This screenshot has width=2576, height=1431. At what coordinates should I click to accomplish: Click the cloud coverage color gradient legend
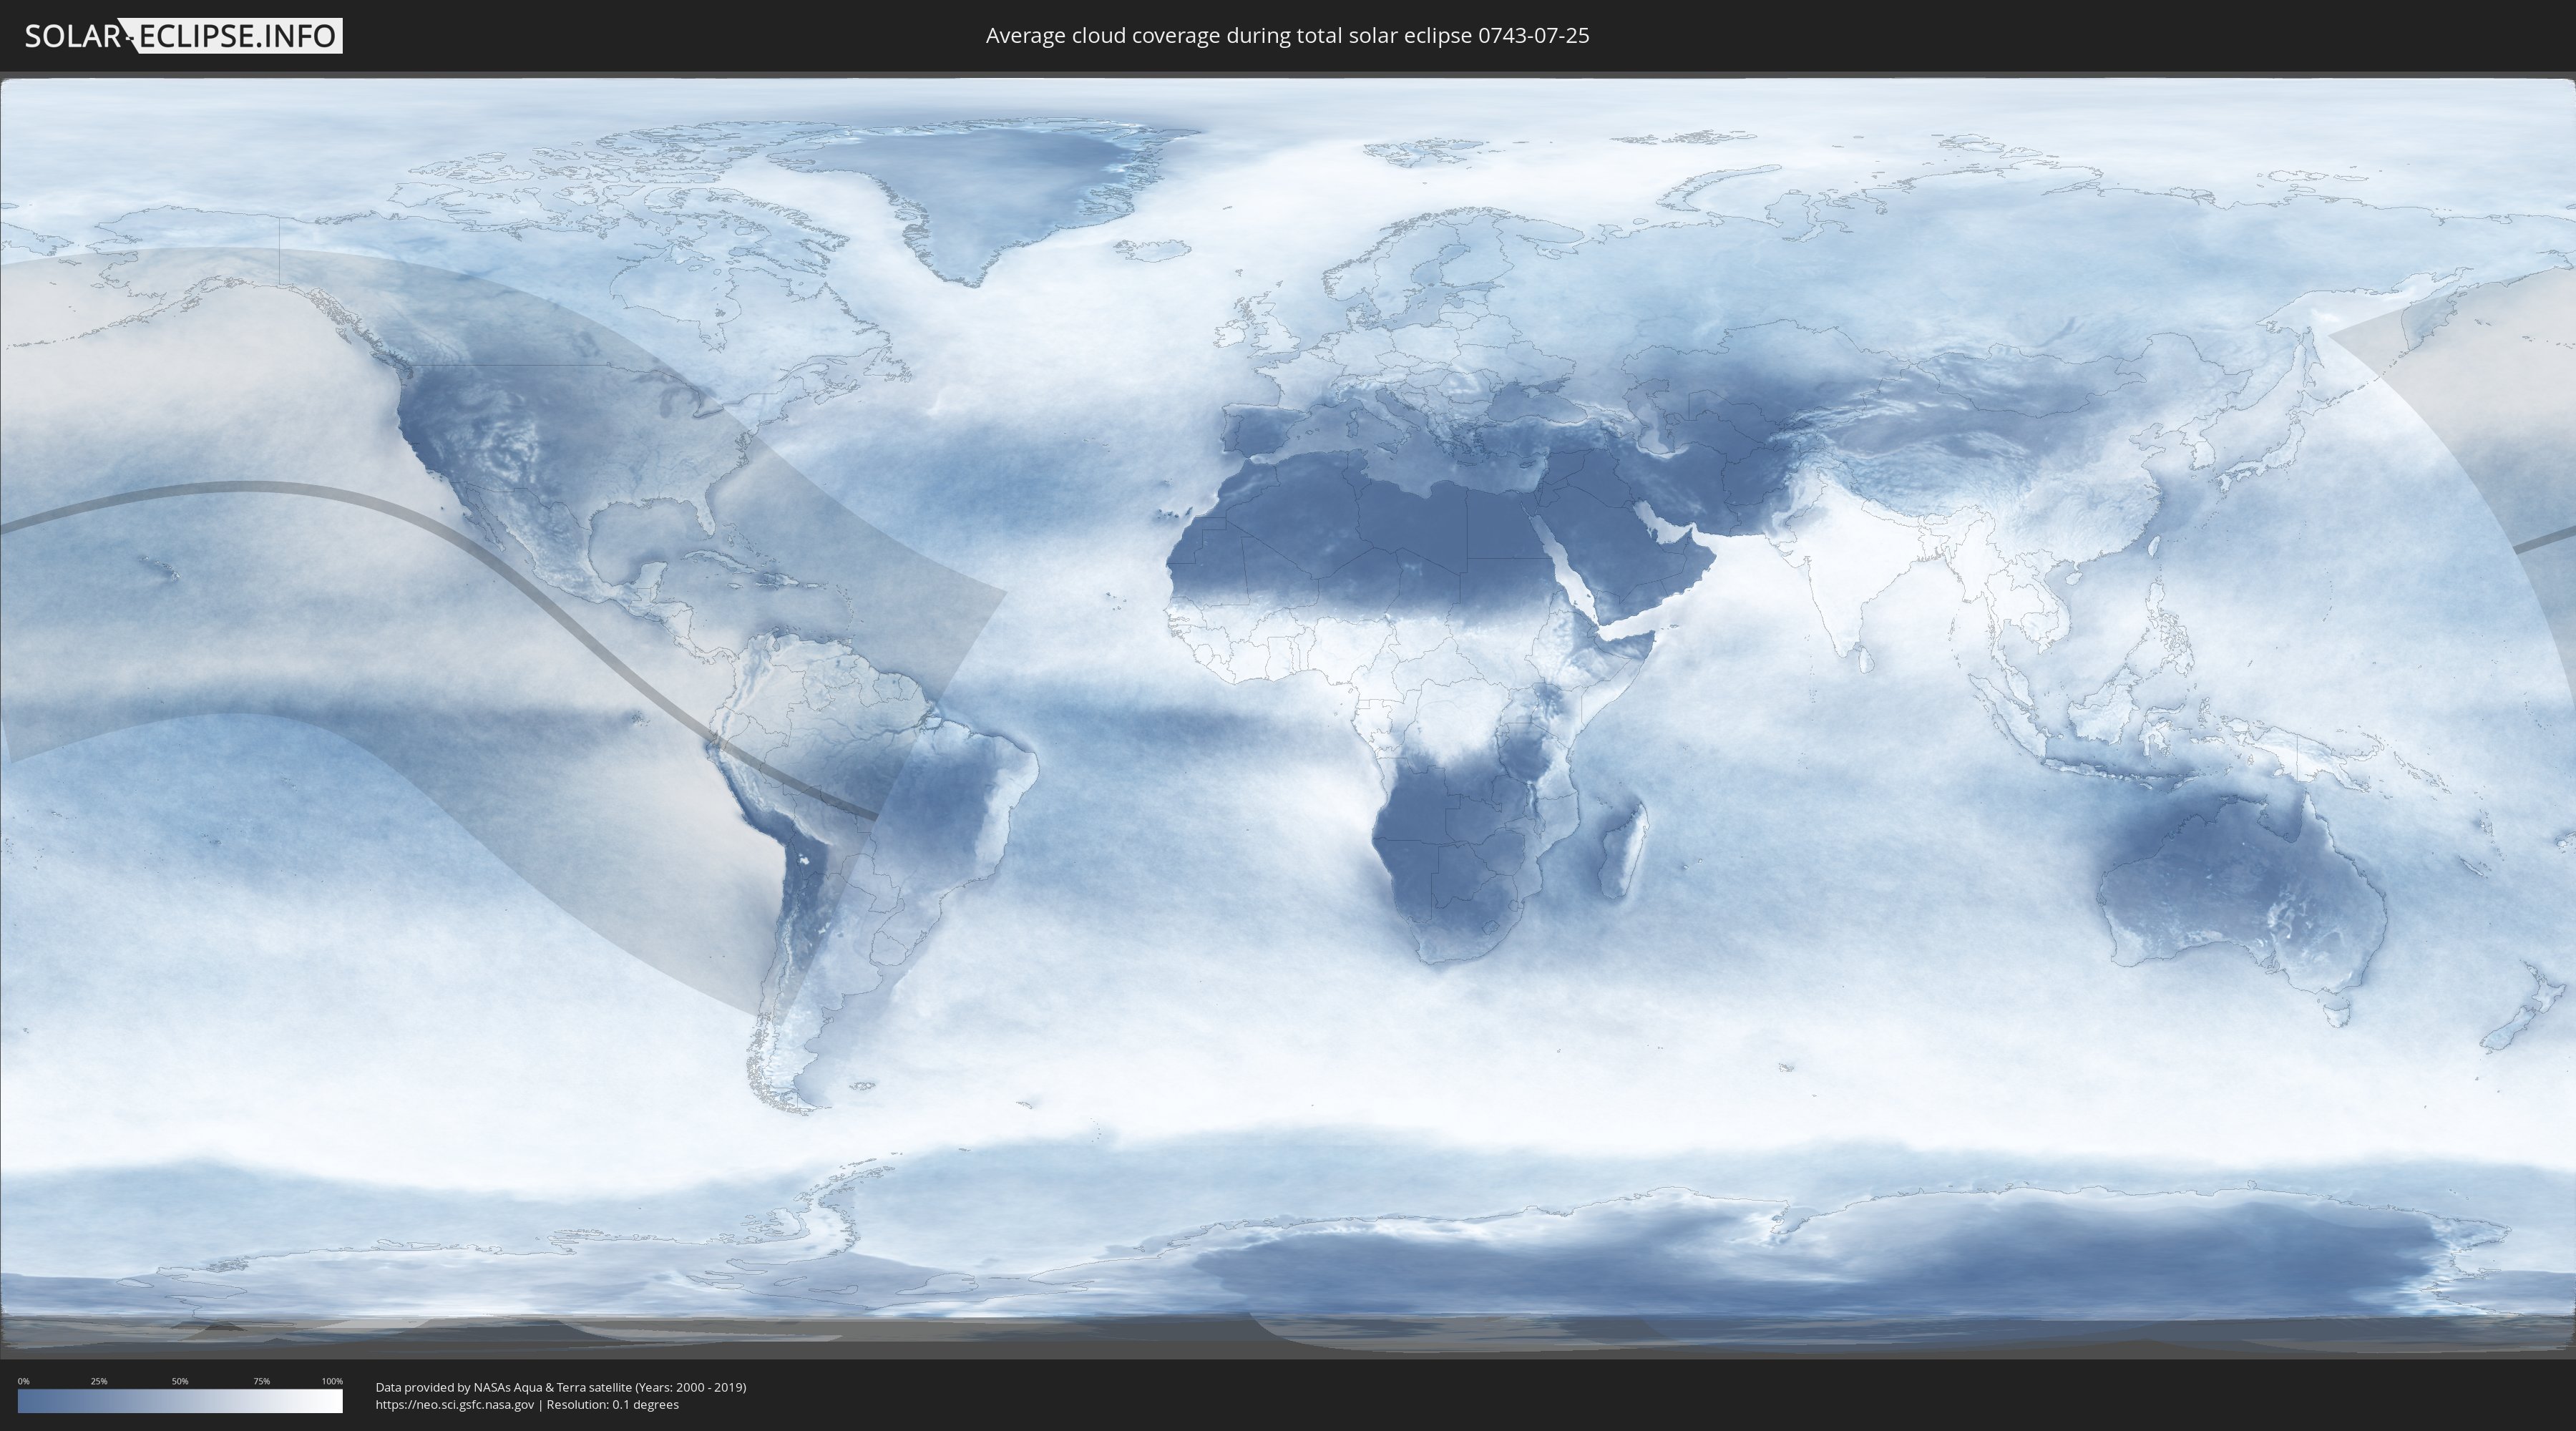(x=180, y=1401)
